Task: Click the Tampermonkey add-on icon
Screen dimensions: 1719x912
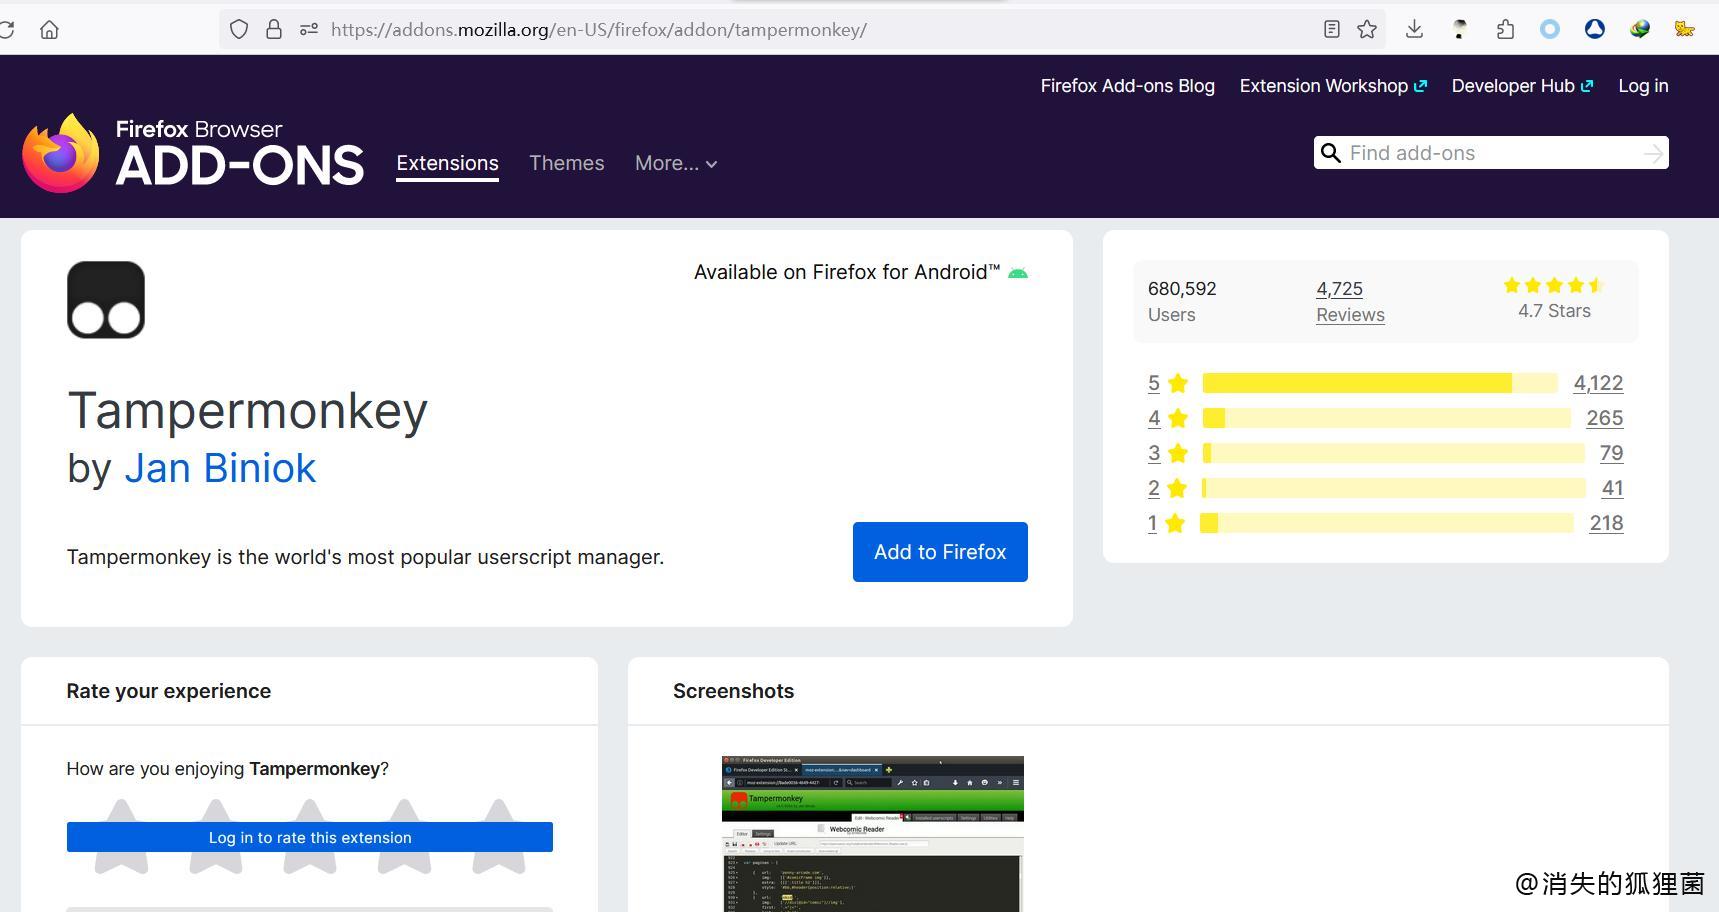Action: click(106, 300)
